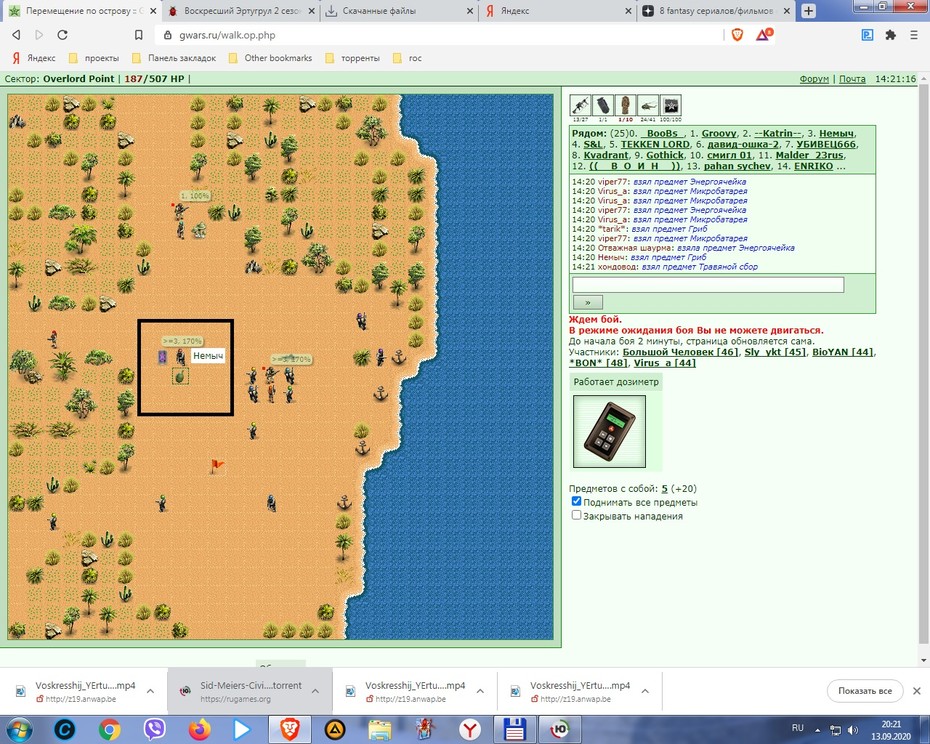This screenshot has width=930, height=744.
Task: Open participant 'Sly_ykt [45]' link
Action: coord(775,352)
